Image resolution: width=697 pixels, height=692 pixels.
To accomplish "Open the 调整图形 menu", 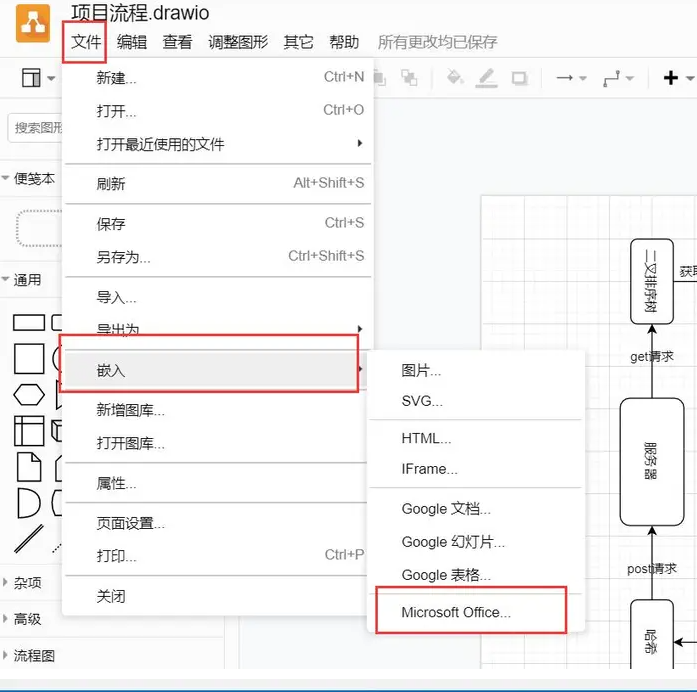I will 238,42.
